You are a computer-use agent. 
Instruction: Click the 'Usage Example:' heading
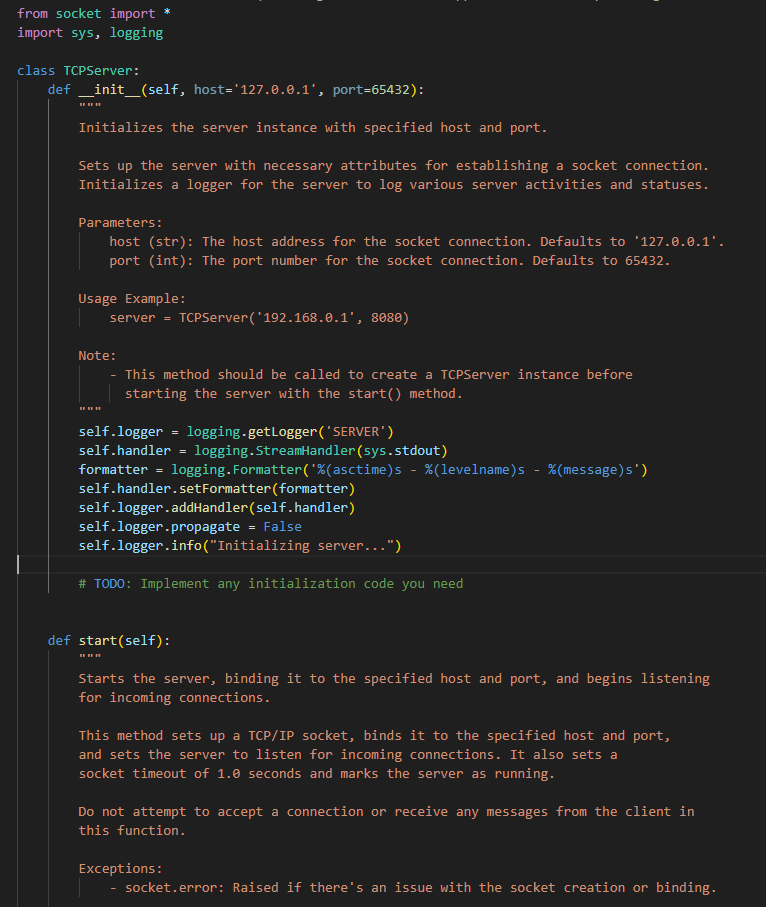tap(132, 298)
